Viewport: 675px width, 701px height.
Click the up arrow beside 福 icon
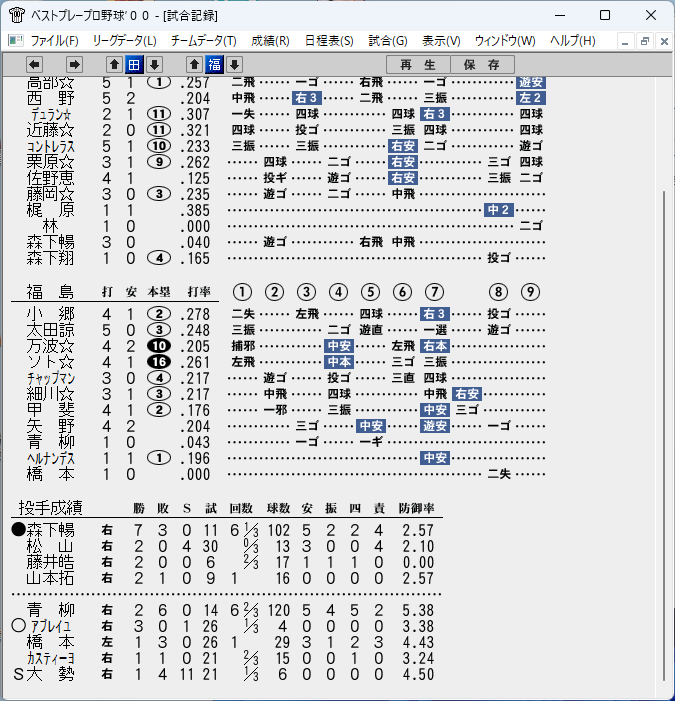[x=194, y=65]
